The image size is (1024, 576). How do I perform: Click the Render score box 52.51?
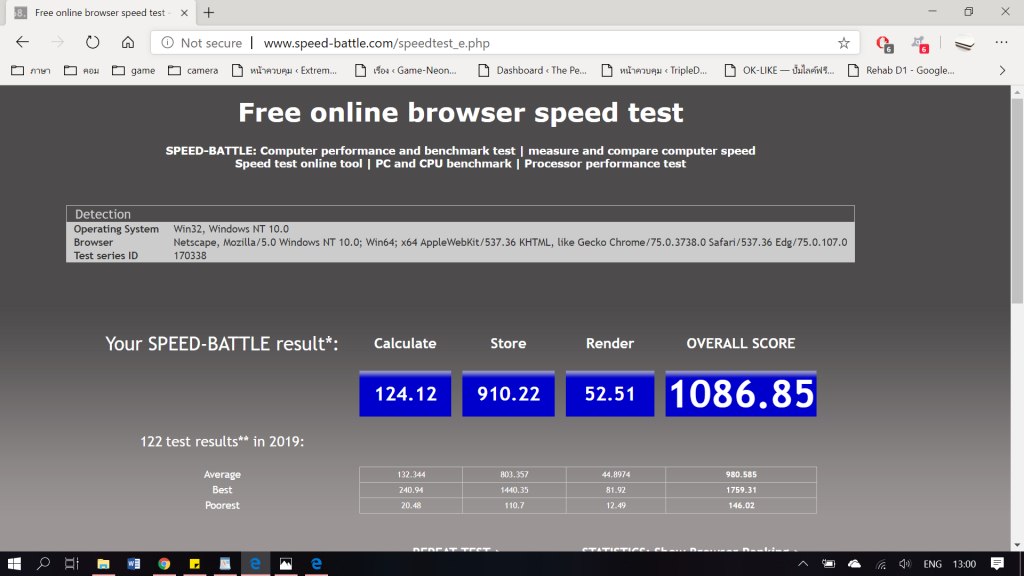click(610, 394)
